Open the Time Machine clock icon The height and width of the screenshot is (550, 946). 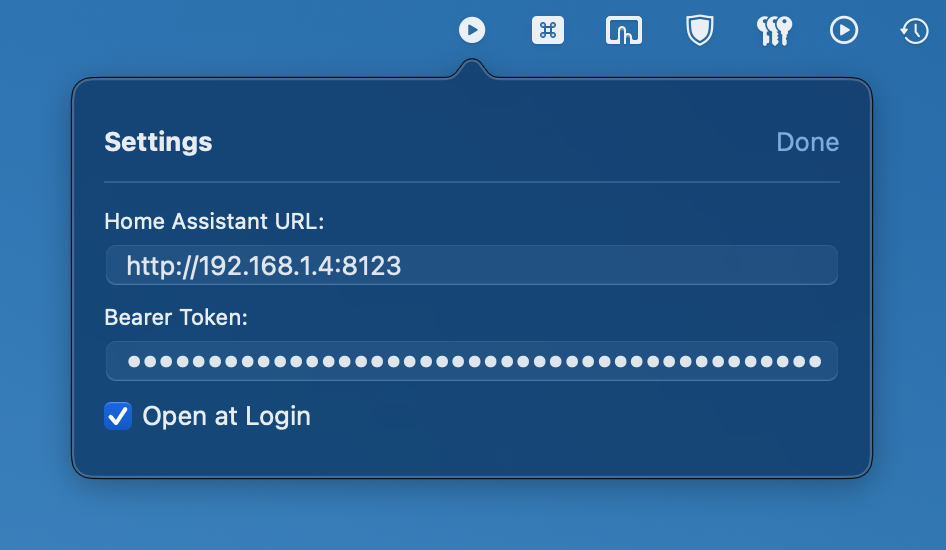(x=915, y=31)
